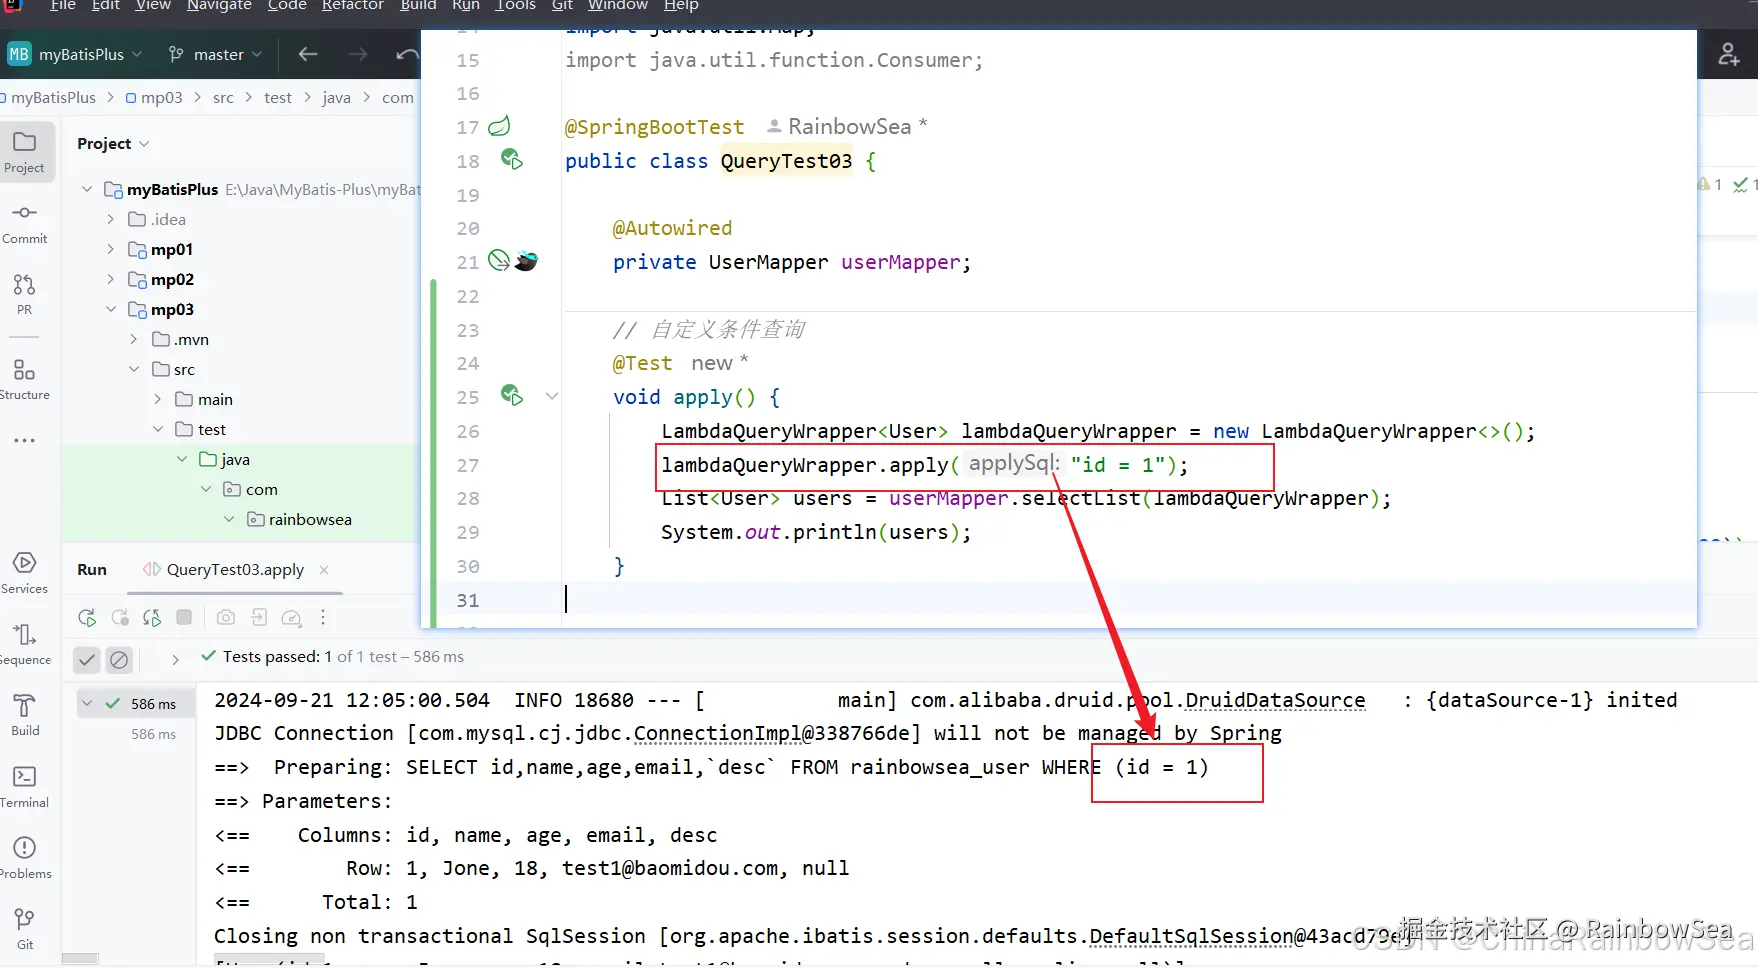This screenshot has width=1758, height=968.
Task: Select the com package in project tree
Action: 262,489
